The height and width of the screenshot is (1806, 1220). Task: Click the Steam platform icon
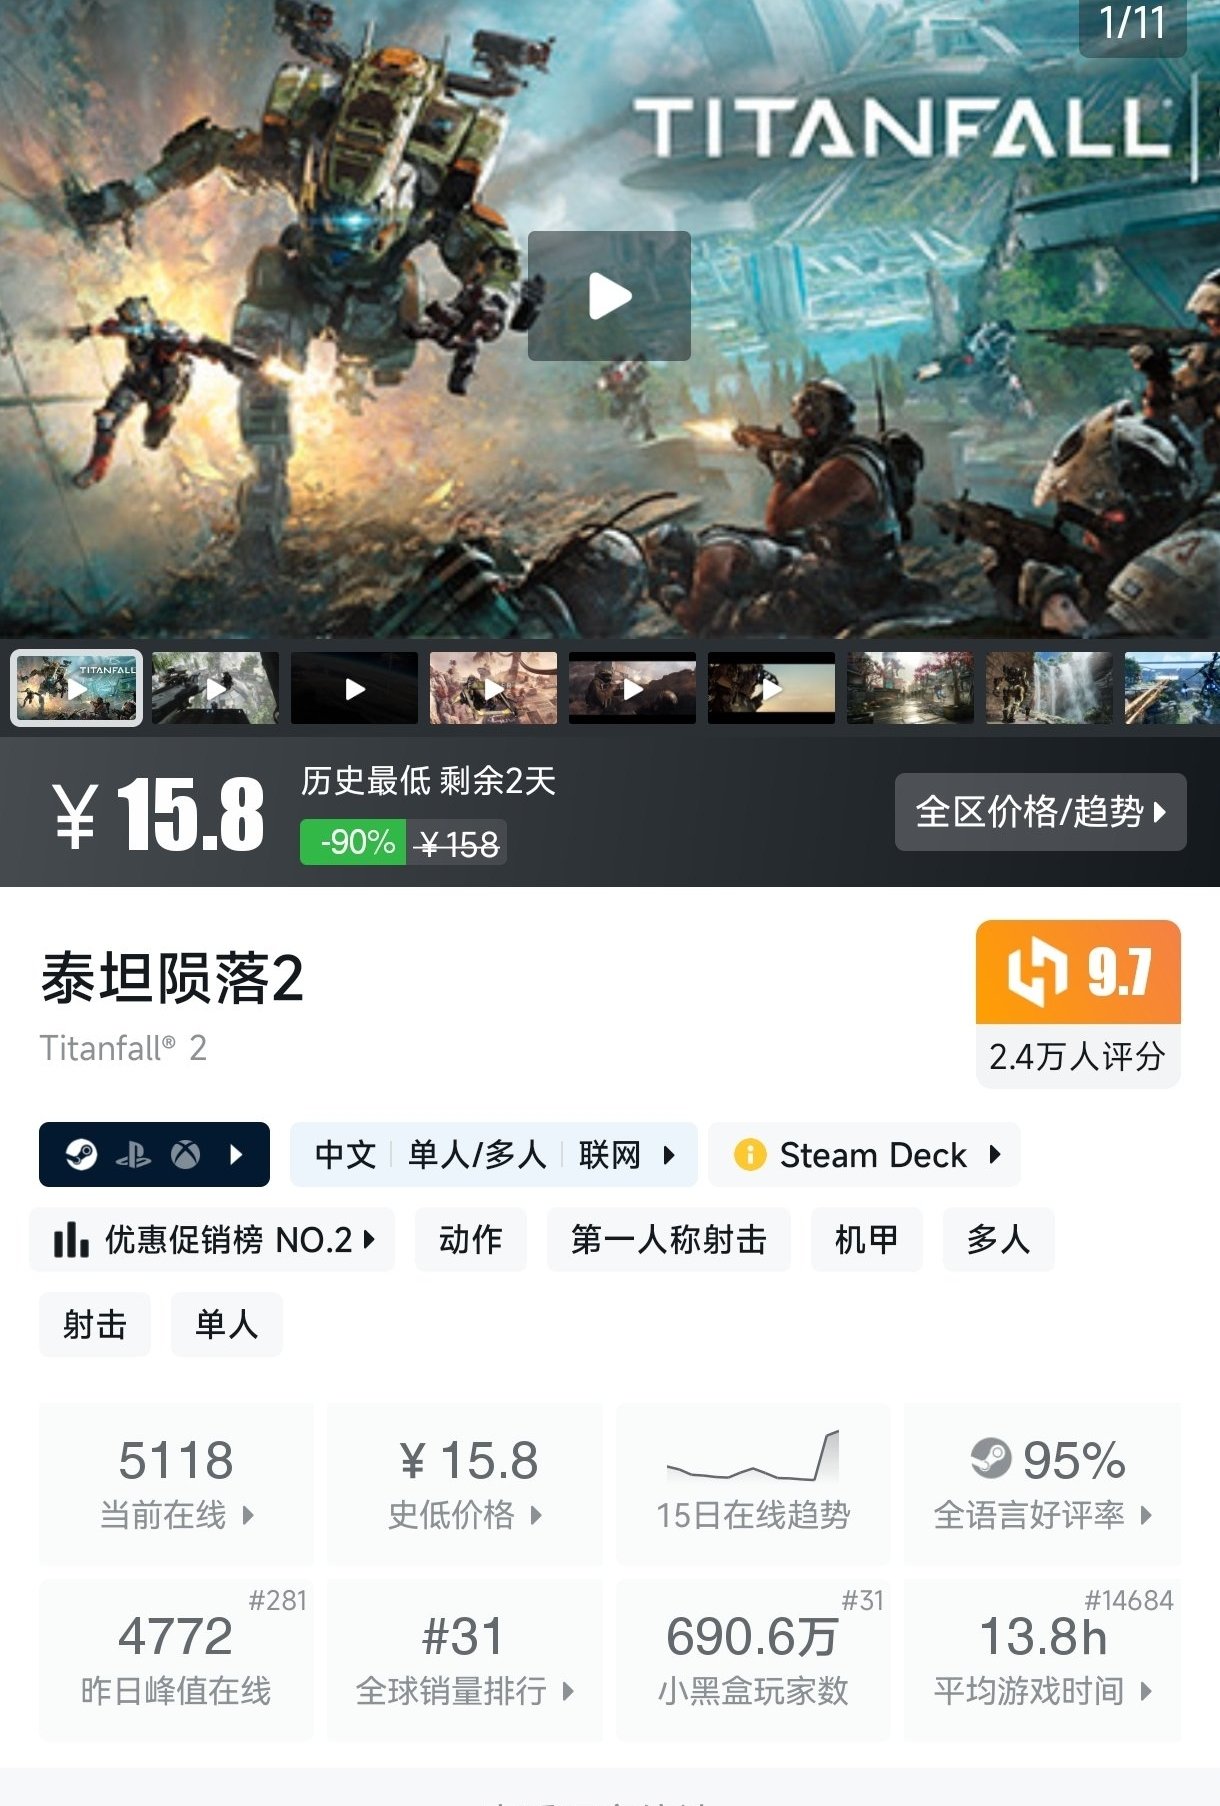coord(81,1155)
